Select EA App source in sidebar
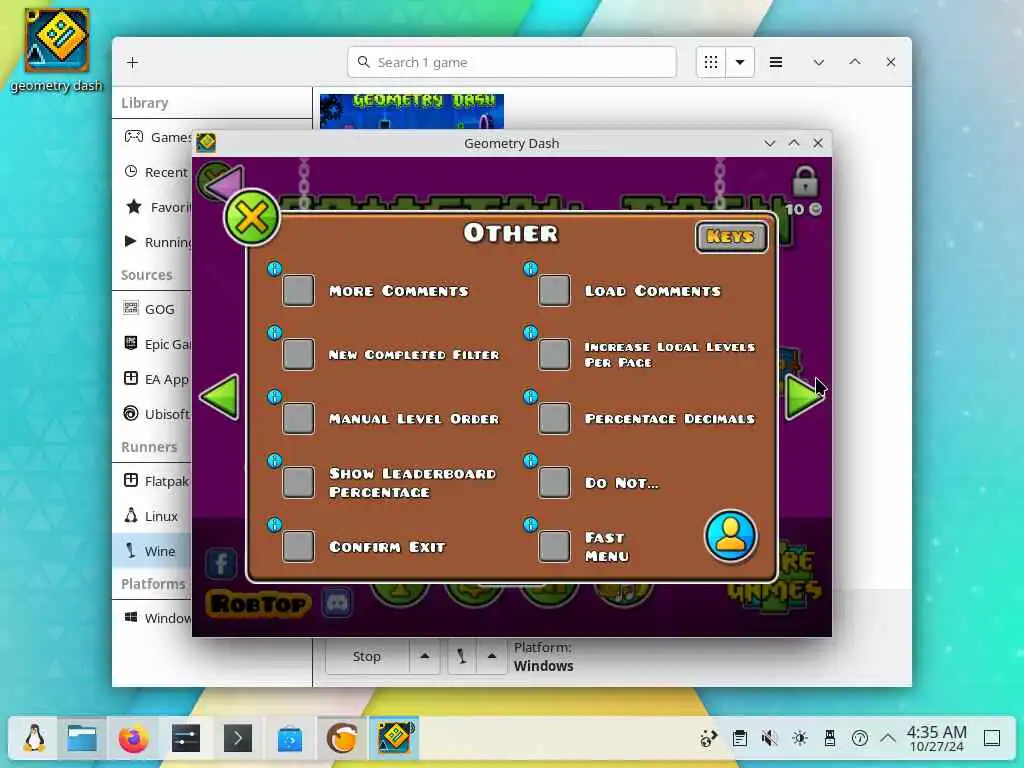 pyautogui.click(x=152, y=379)
